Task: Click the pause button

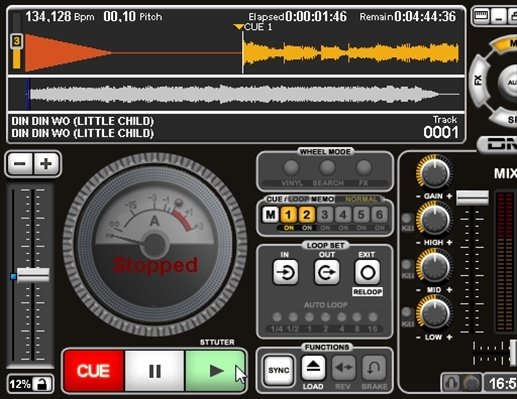Action: [x=155, y=370]
